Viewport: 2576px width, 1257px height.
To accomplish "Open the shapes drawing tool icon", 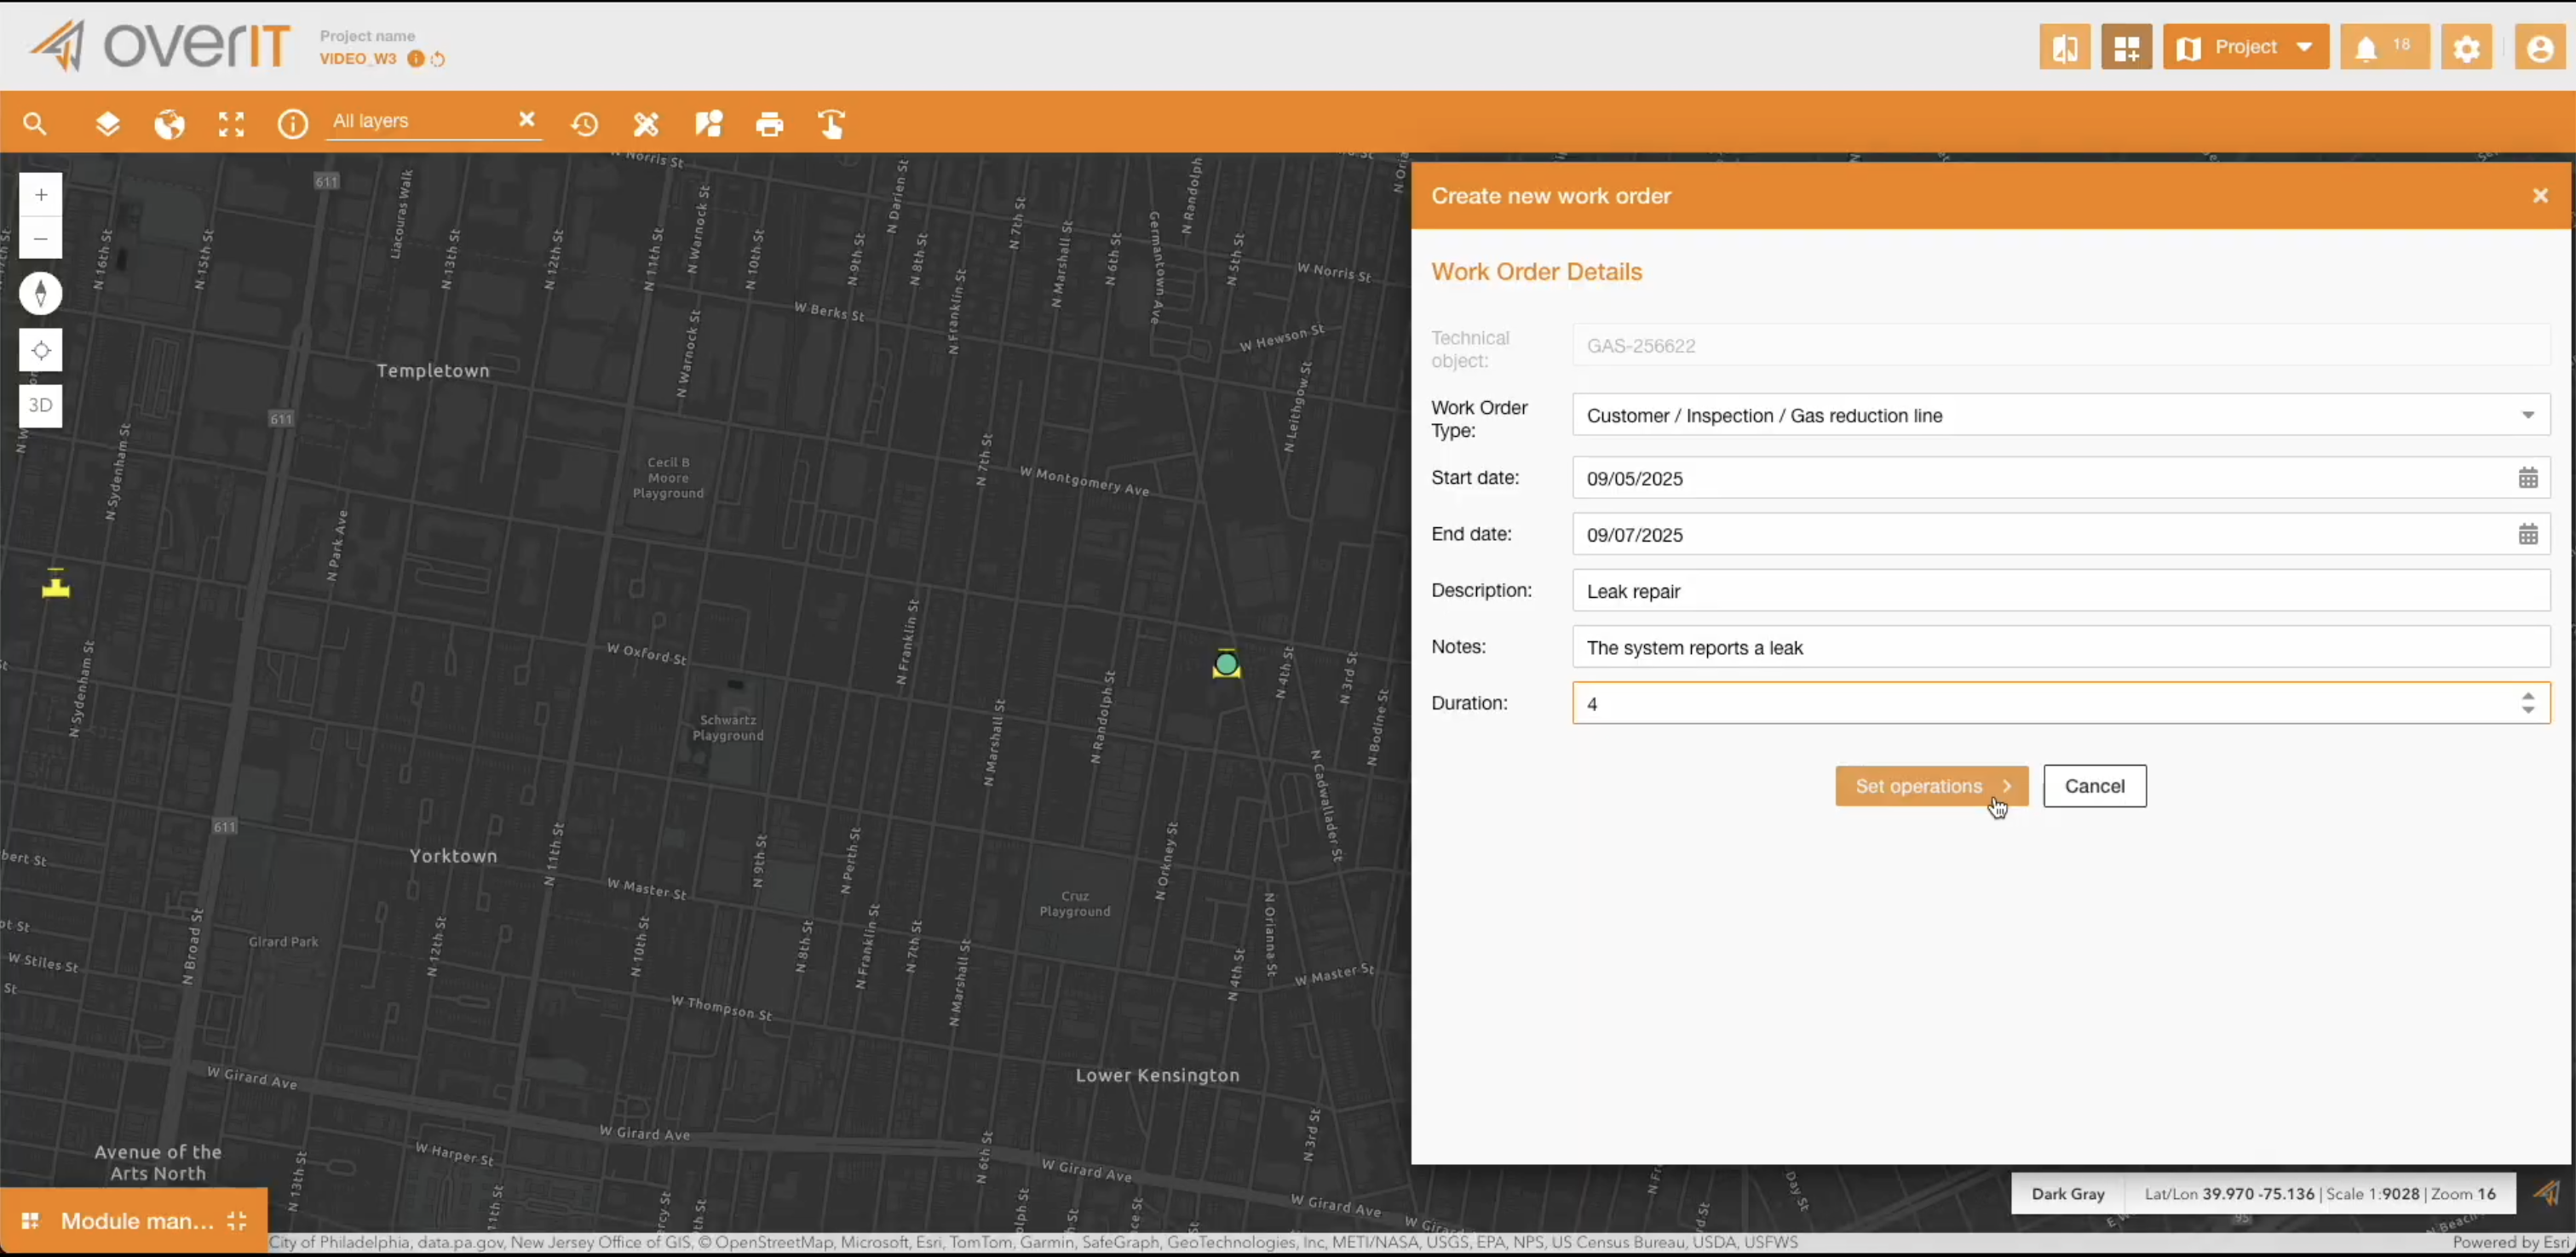I will click(709, 124).
